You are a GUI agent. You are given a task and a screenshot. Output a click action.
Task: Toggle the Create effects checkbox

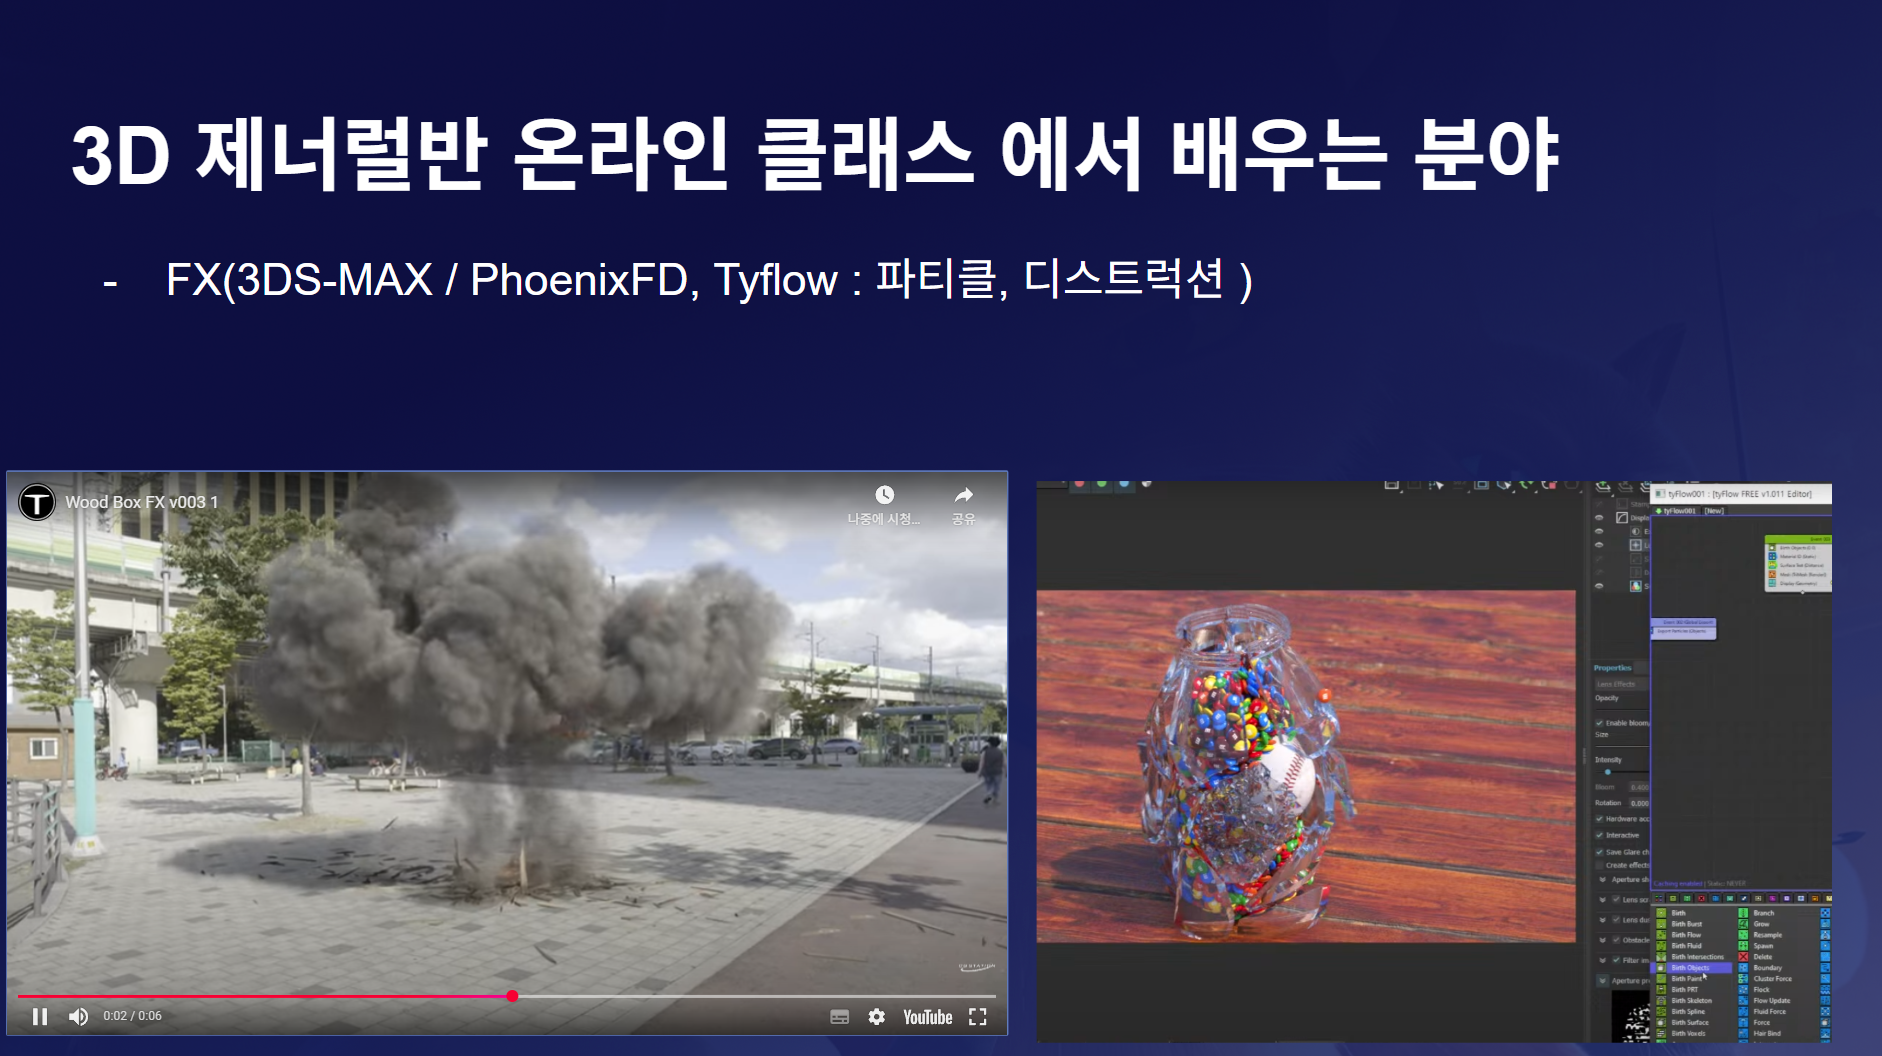coord(1599,865)
